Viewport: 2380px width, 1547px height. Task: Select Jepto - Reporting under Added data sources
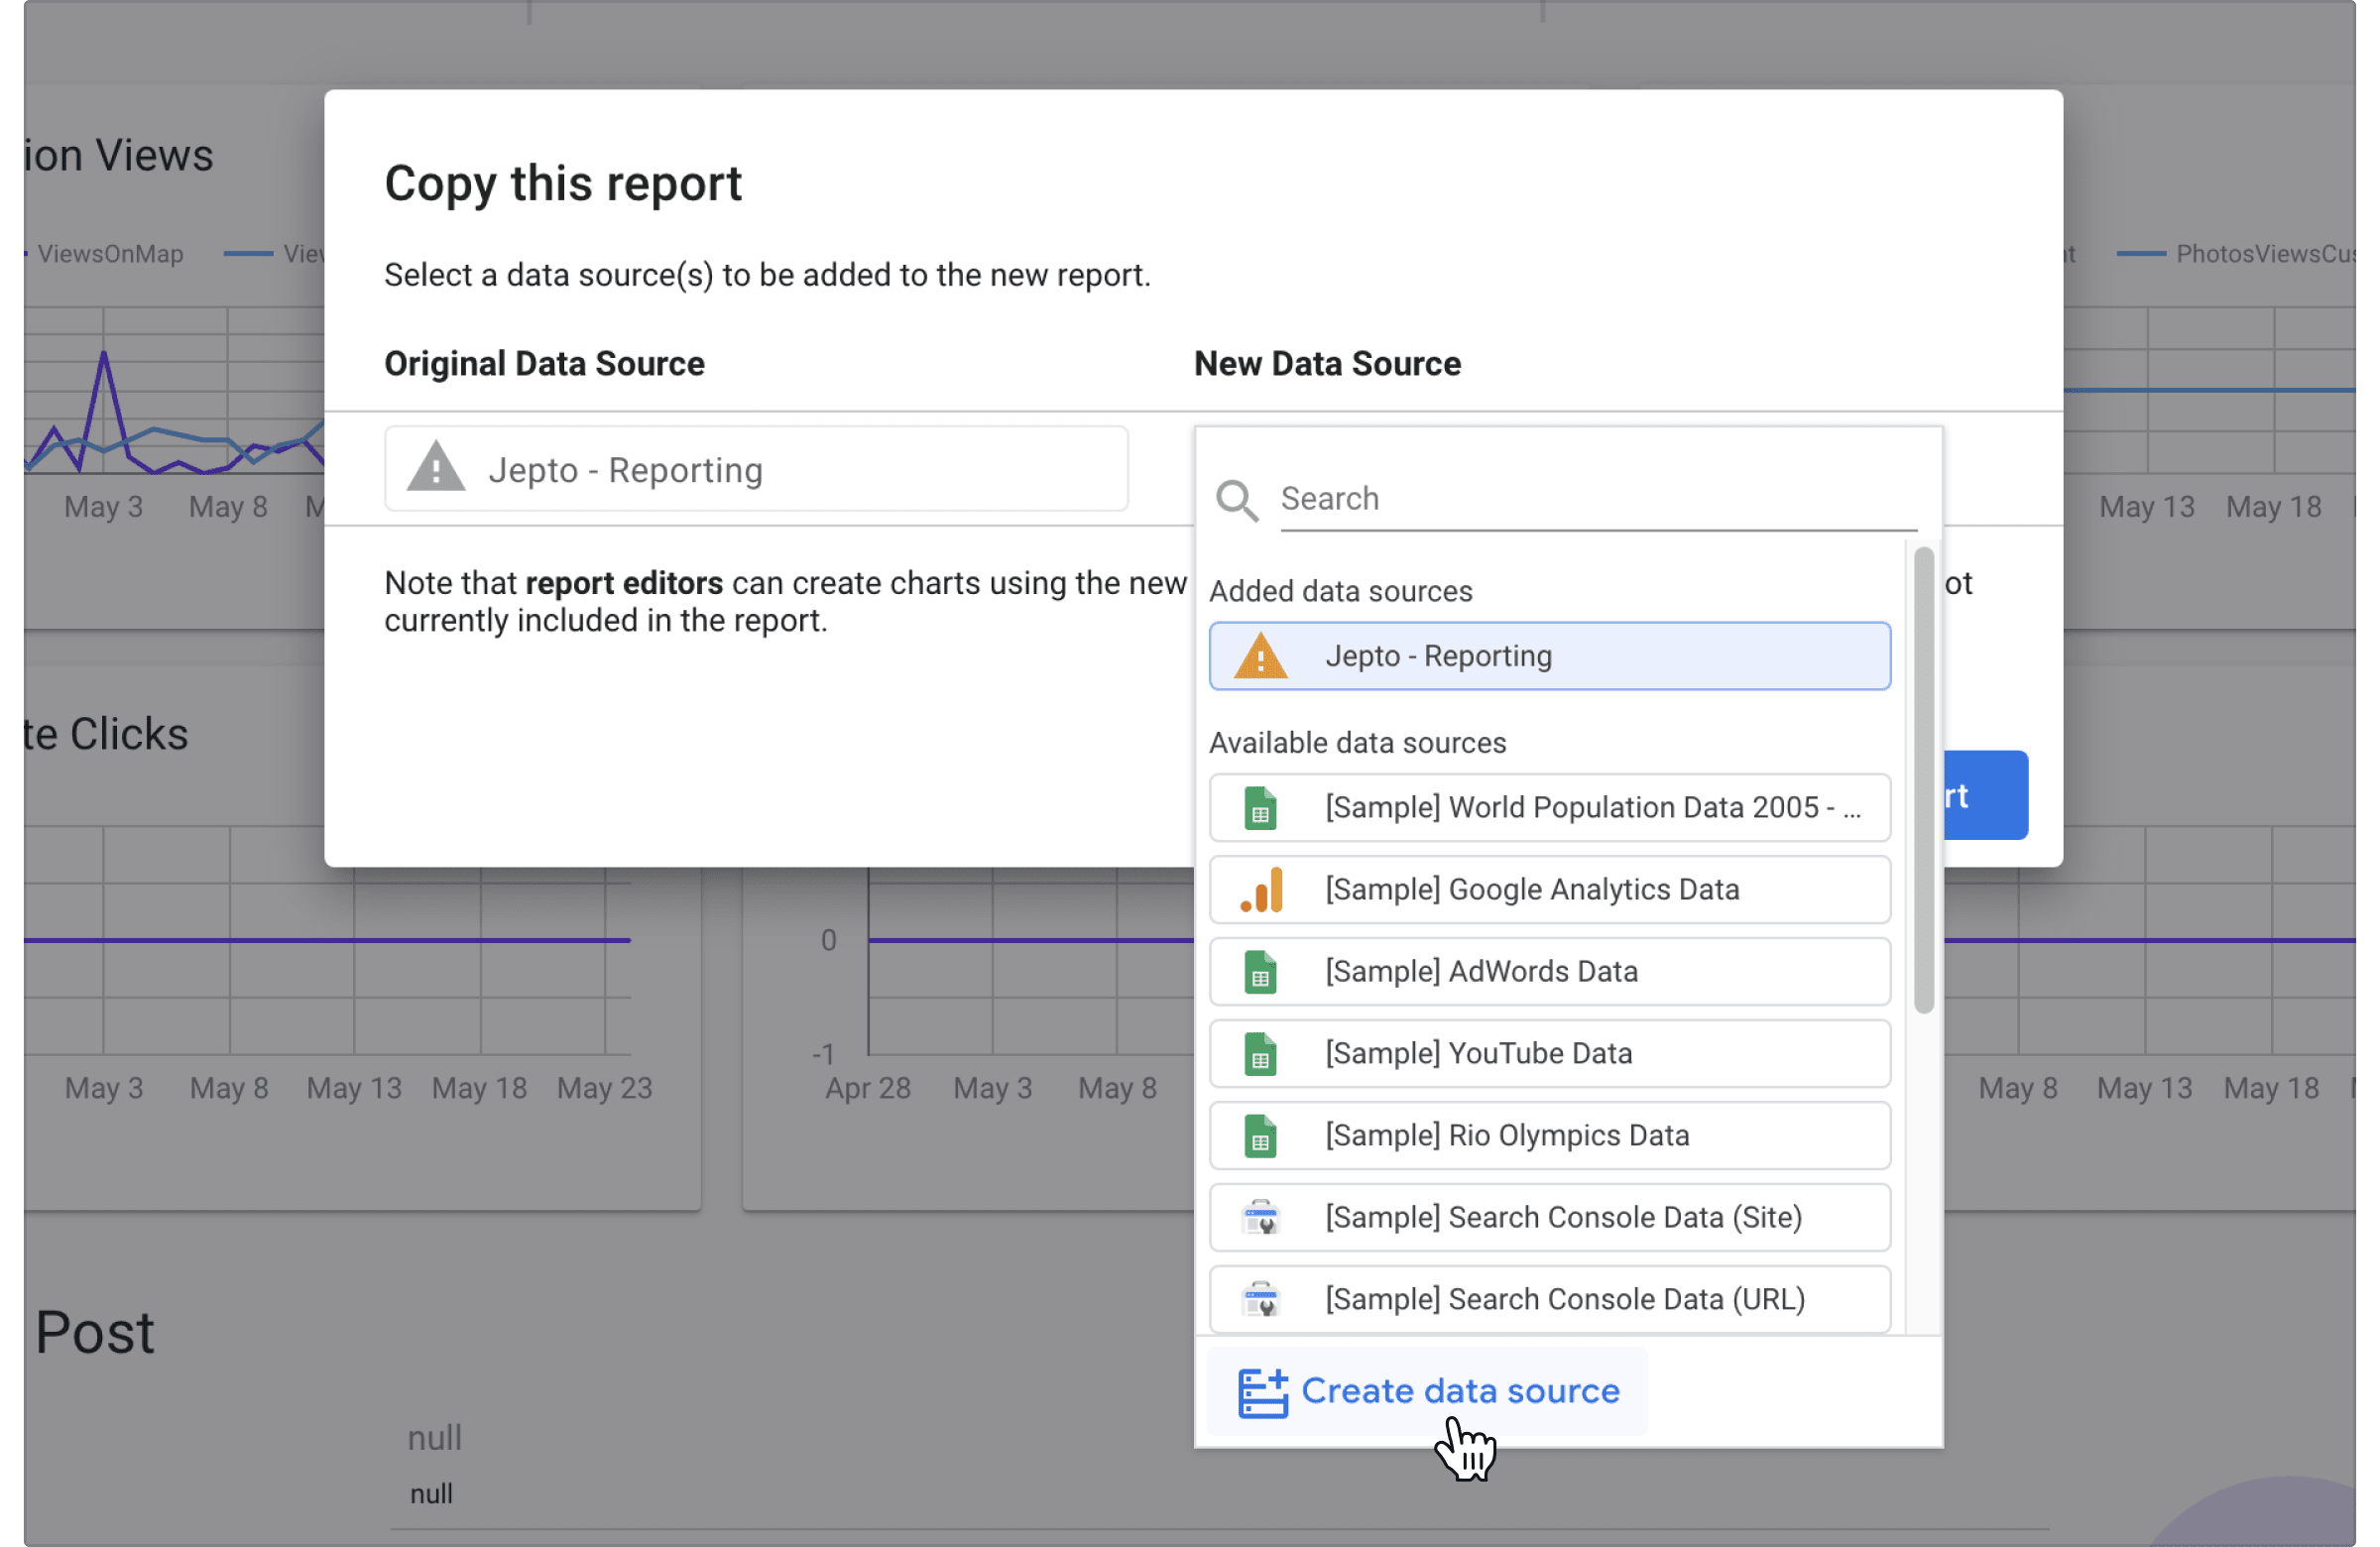[1549, 656]
